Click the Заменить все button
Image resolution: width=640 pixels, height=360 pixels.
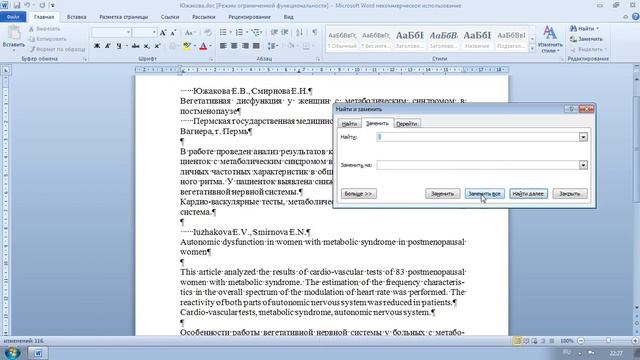[484, 193]
